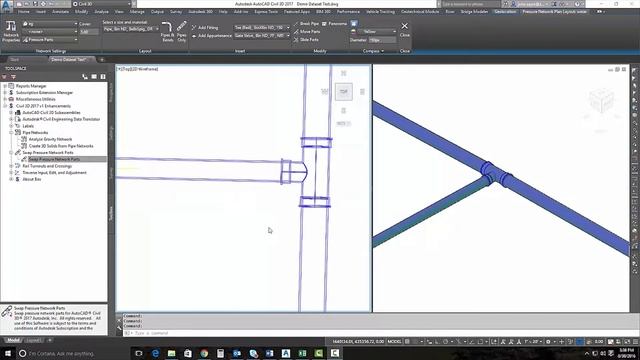Expand the Miscellaneous Utilities node
This screenshot has width=640, height=360.
point(4,99)
